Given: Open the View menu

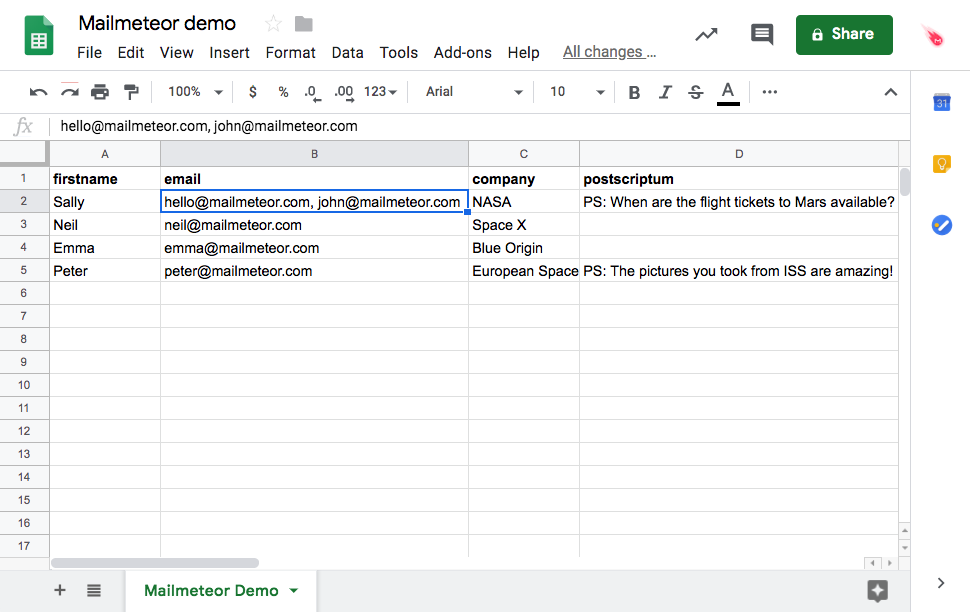Looking at the screenshot, I should coord(176,53).
